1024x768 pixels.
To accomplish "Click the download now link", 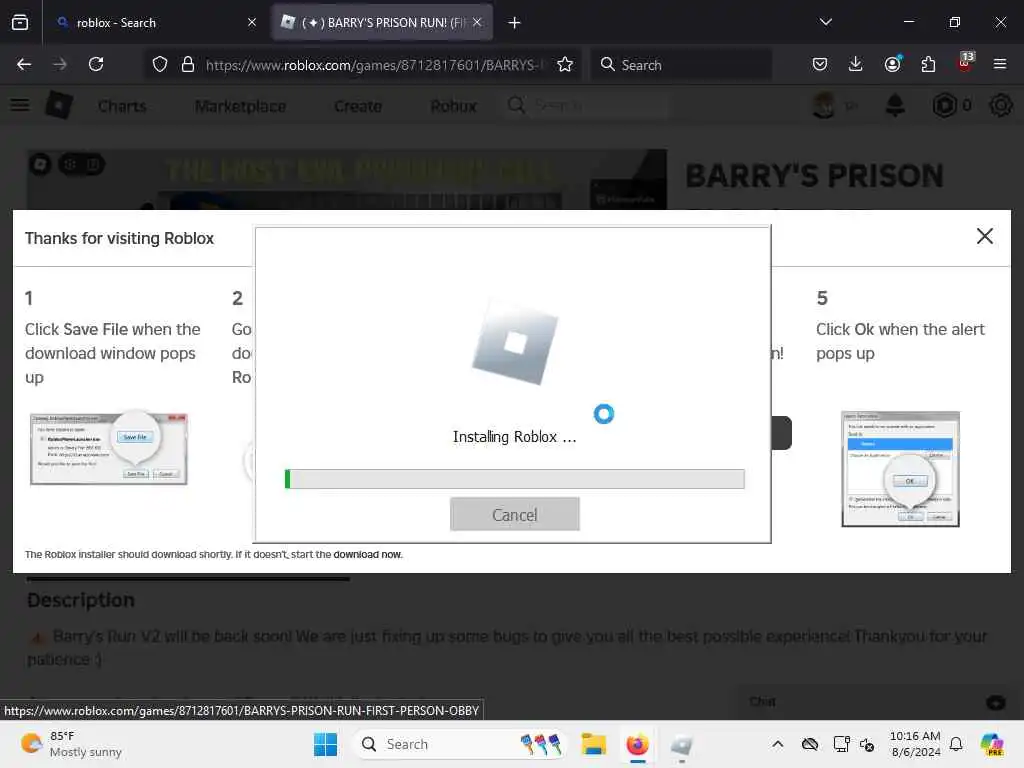I will pyautogui.click(x=367, y=554).
